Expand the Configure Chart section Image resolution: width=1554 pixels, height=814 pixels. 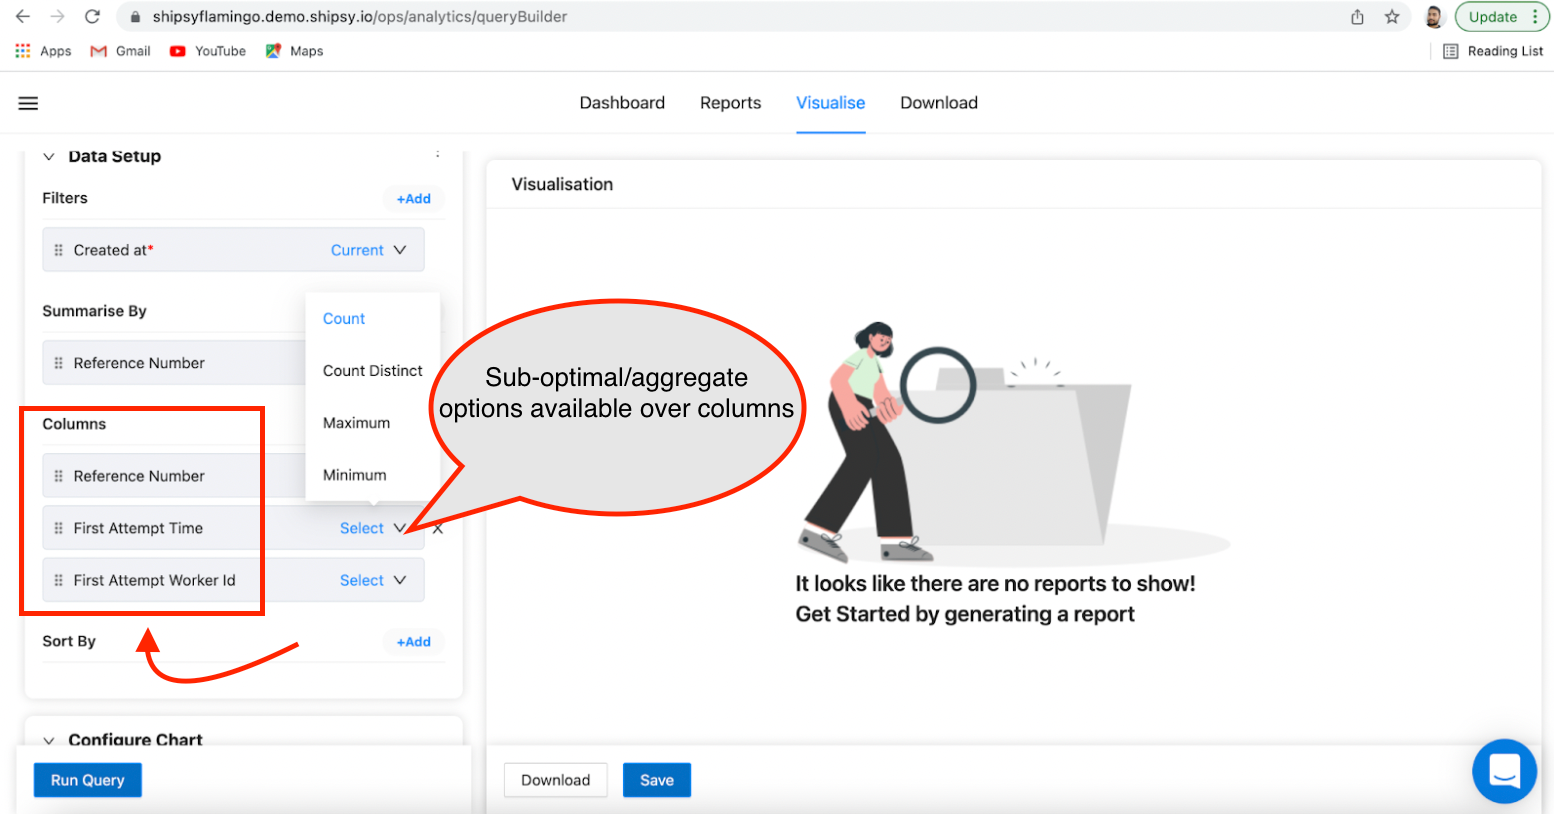tap(48, 740)
